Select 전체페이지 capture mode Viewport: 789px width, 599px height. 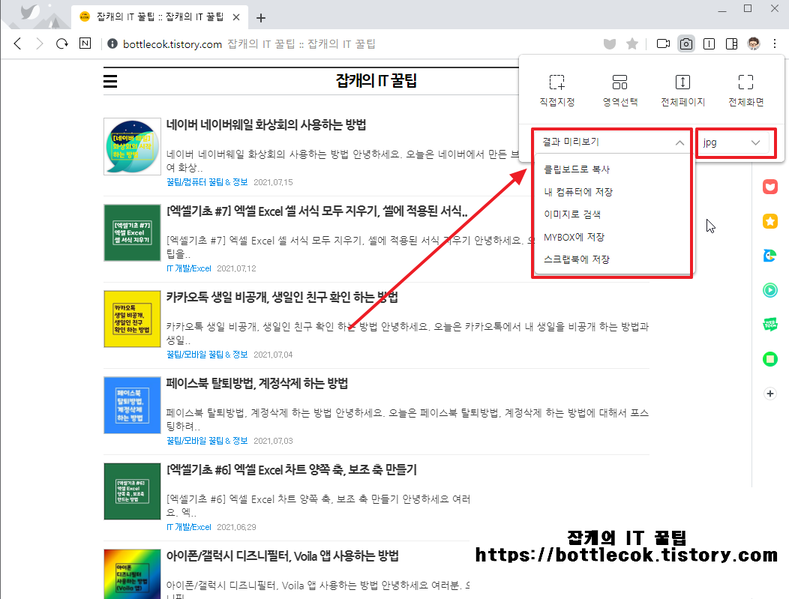point(683,91)
